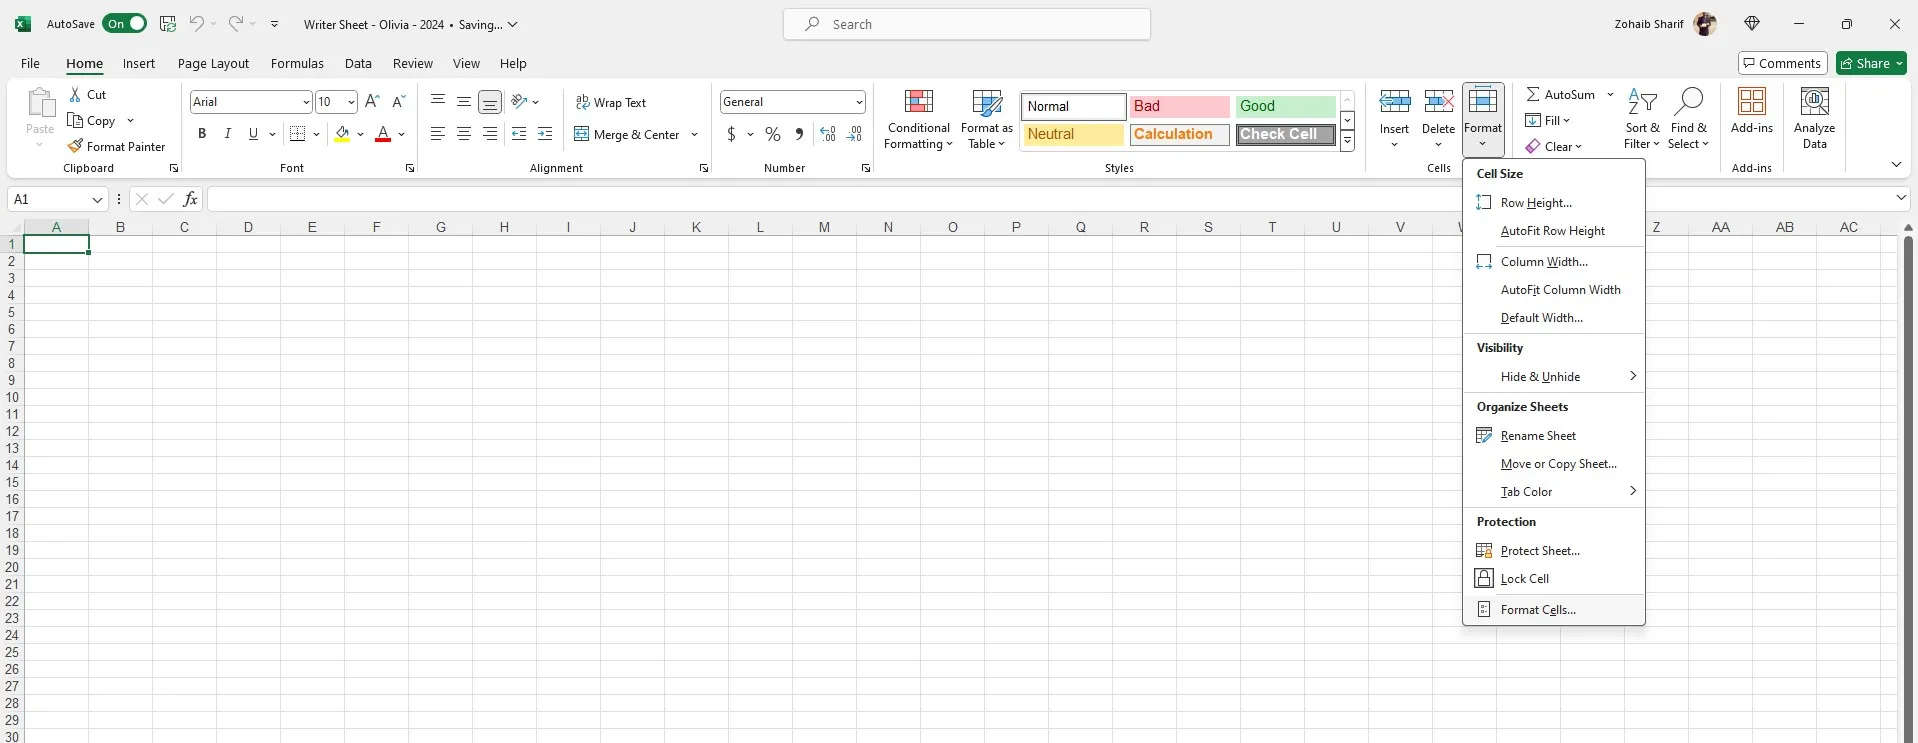Increase font size with the large A
The height and width of the screenshot is (743, 1918).
(372, 101)
